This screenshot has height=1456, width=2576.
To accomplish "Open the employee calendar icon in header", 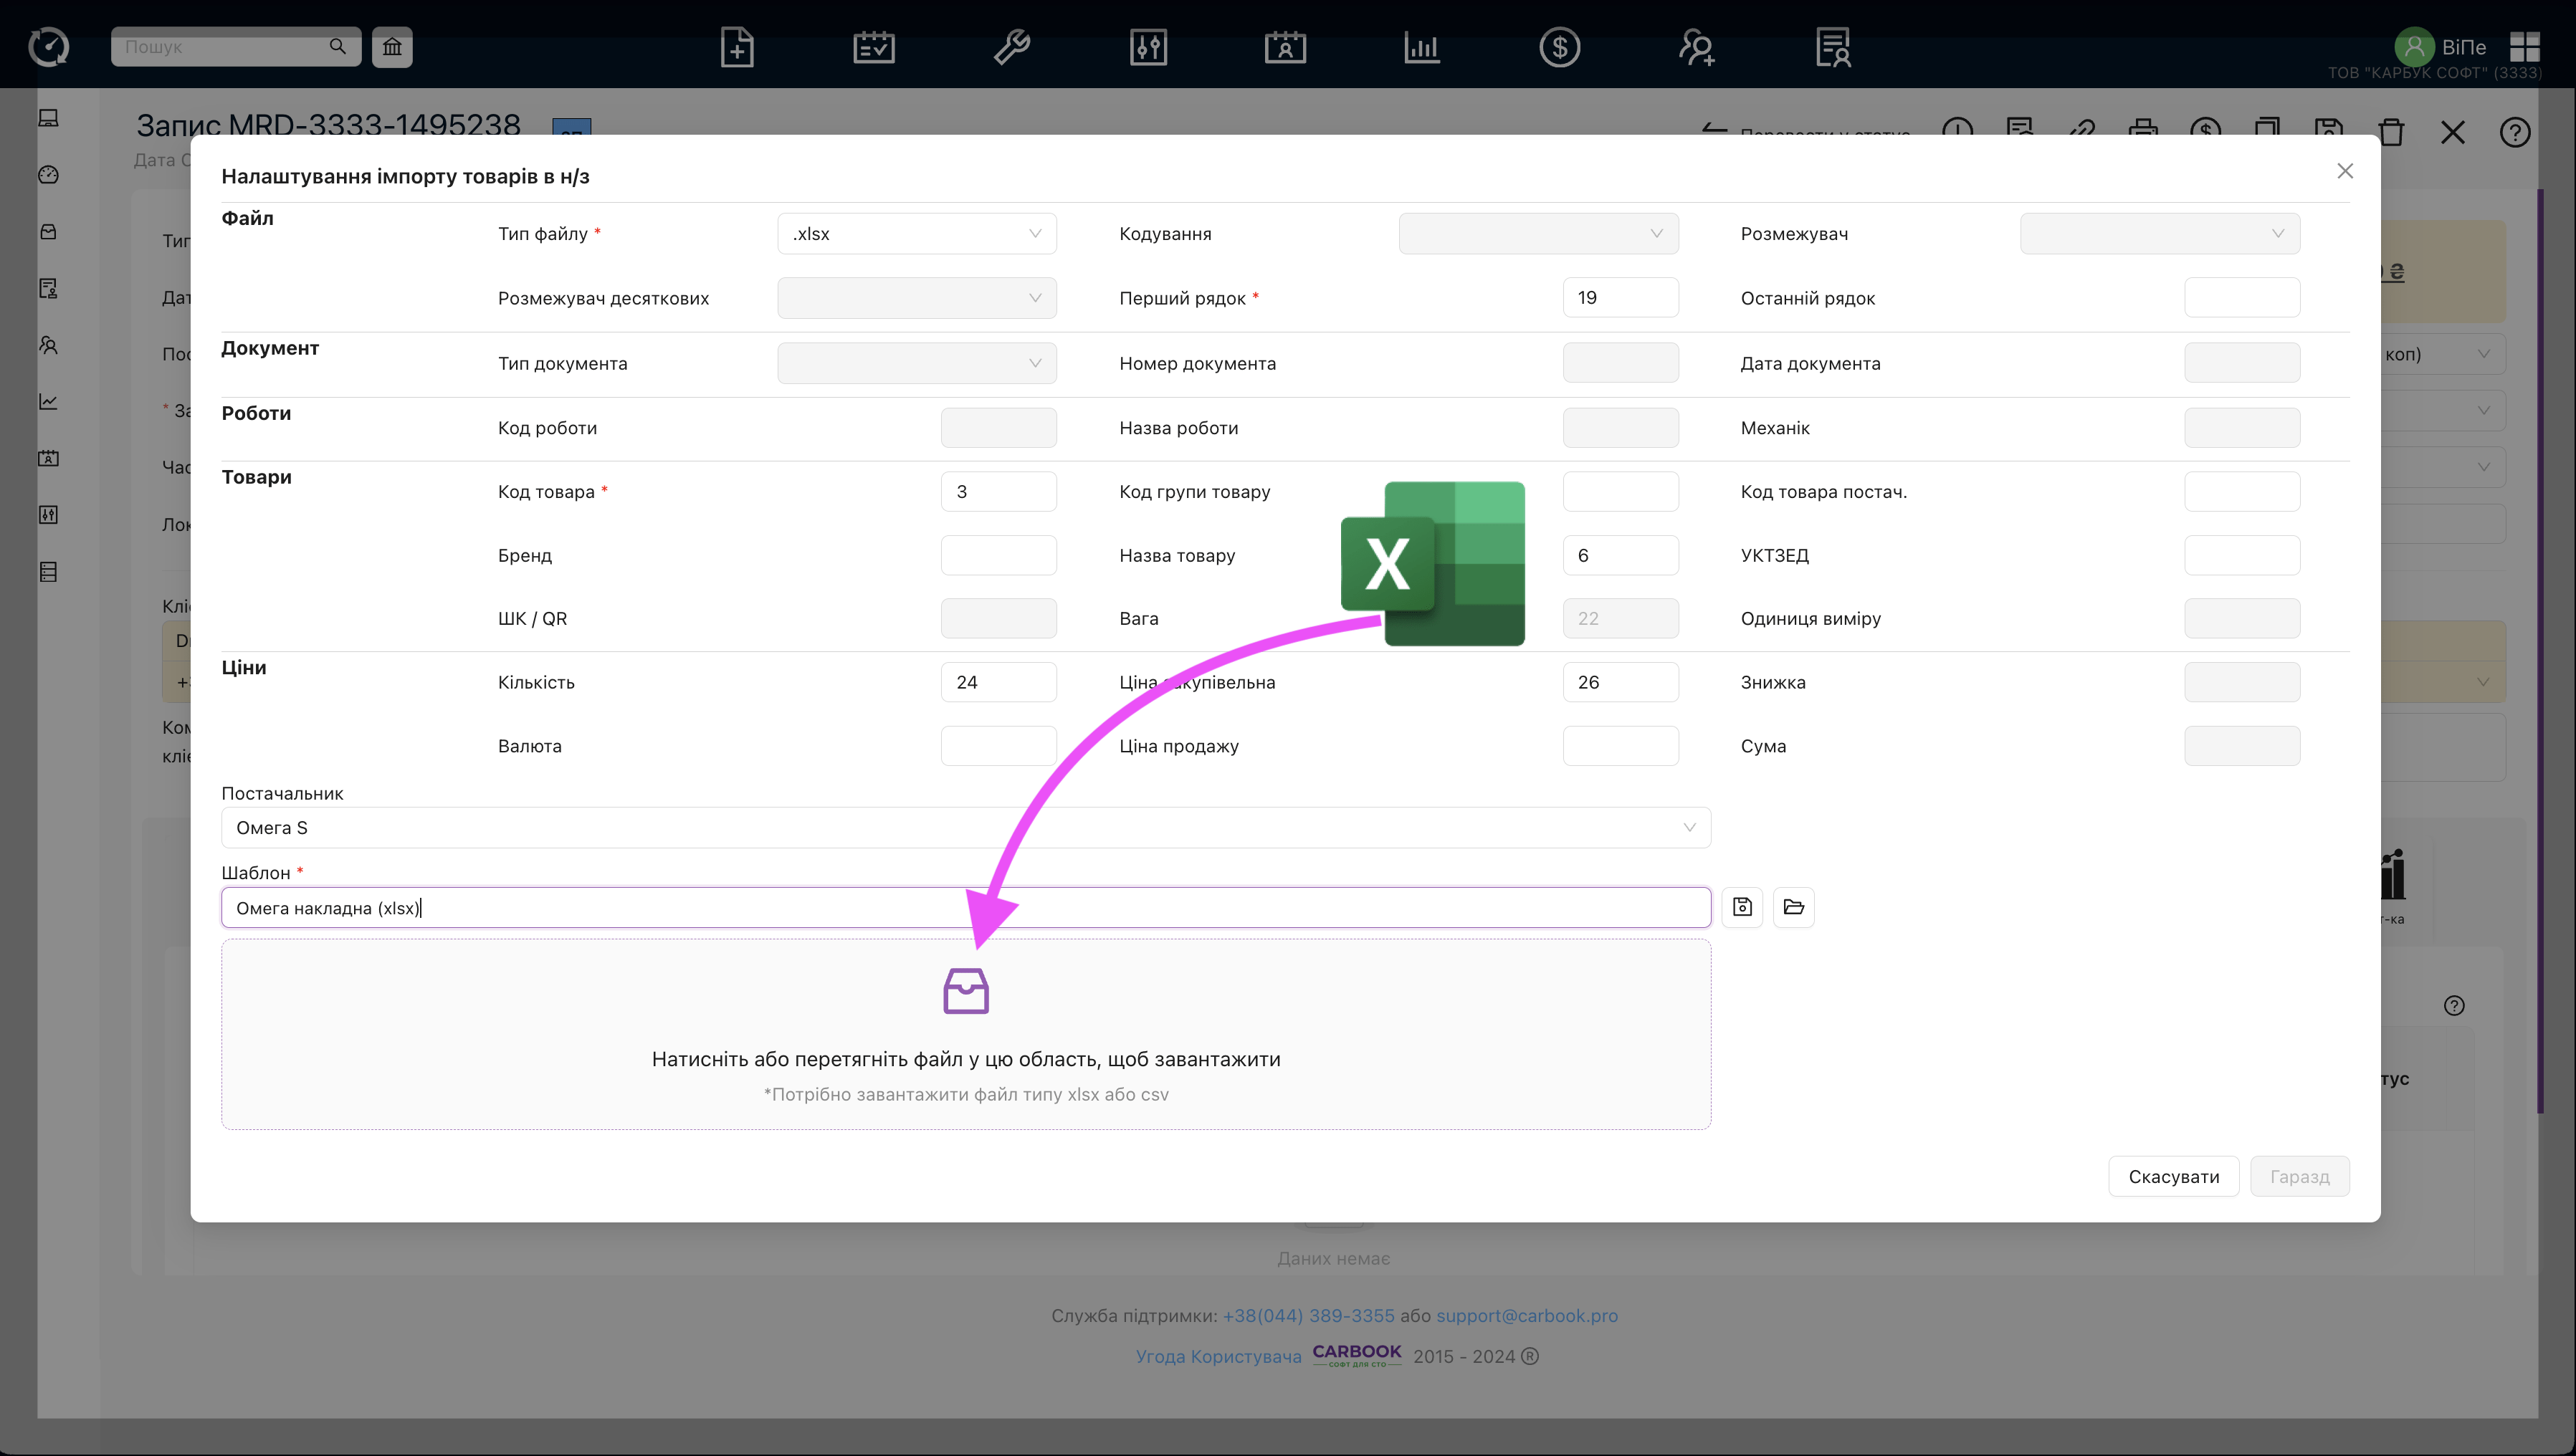I will [x=1285, y=47].
